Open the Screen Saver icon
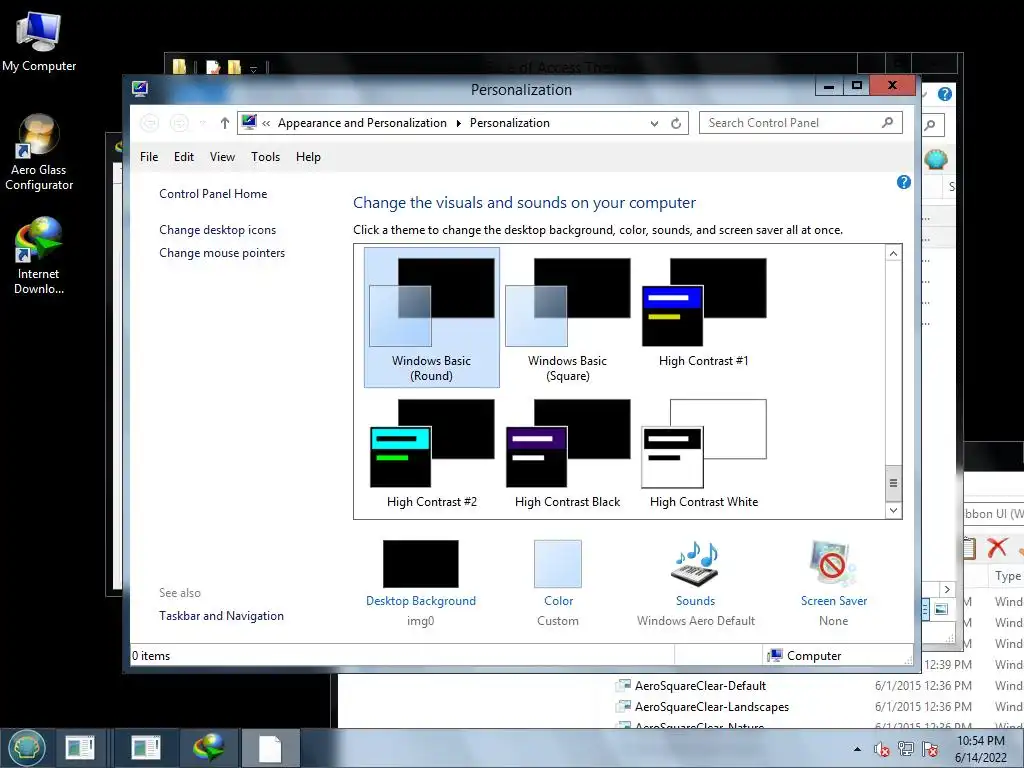The width and height of the screenshot is (1024, 768). click(x=833, y=564)
